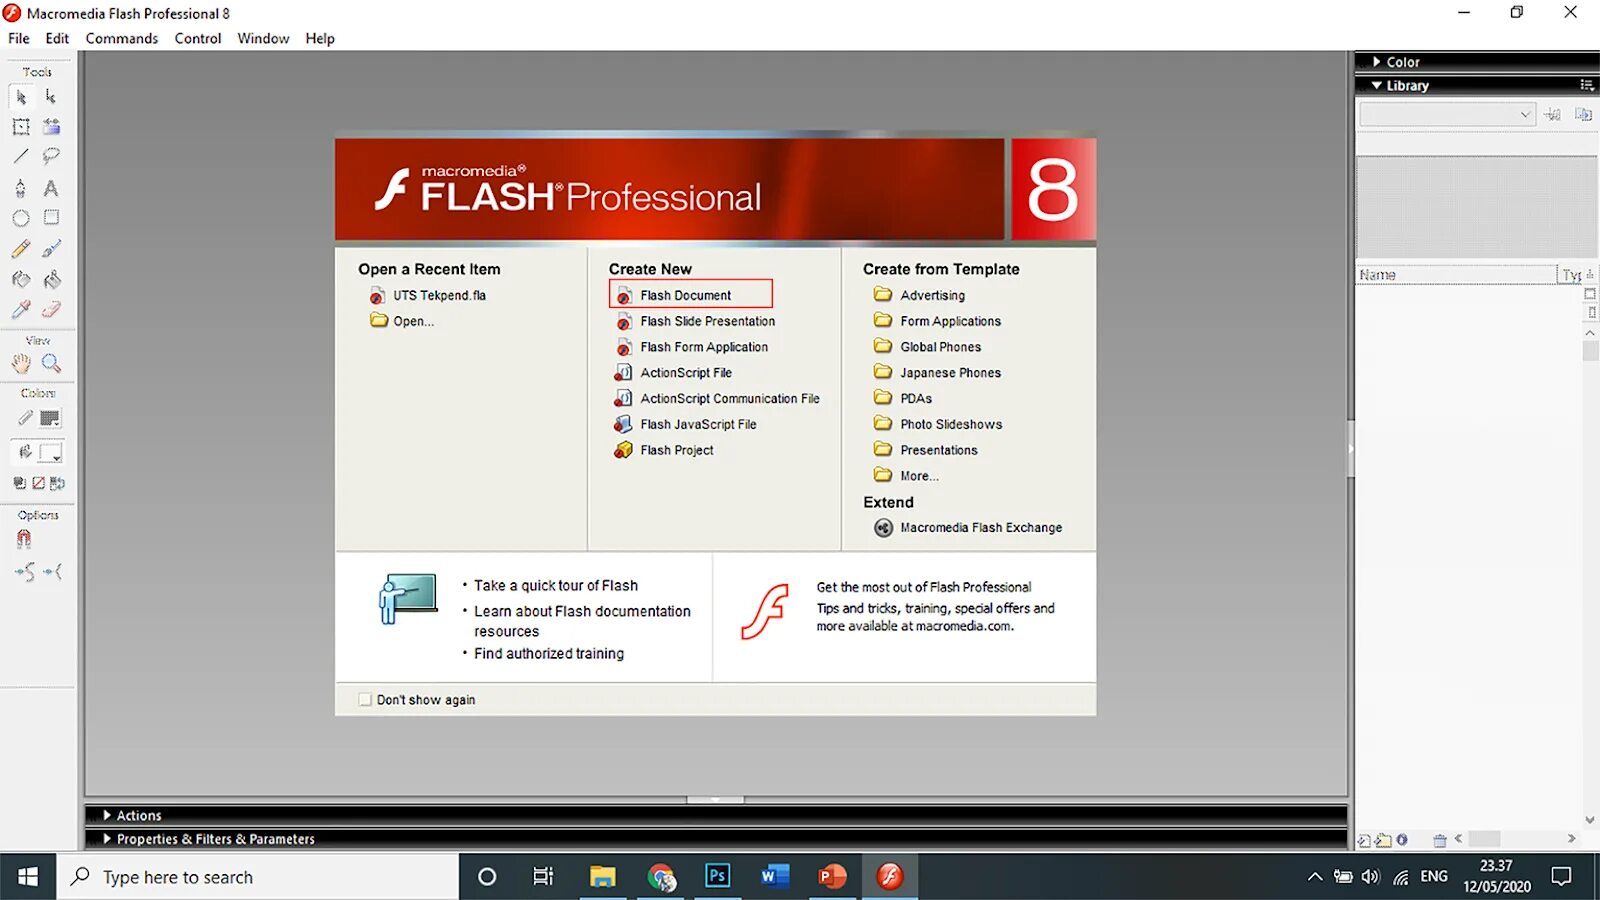Open the Library document dropdown
The height and width of the screenshot is (900, 1600).
[1447, 115]
